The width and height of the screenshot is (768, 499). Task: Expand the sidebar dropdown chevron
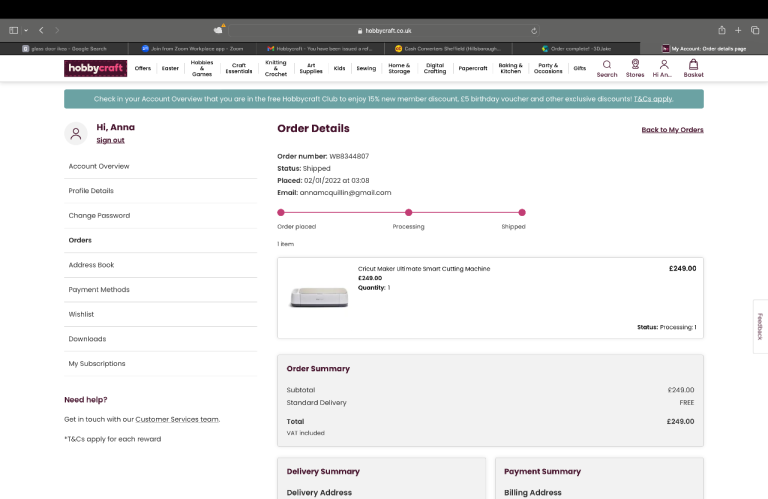tap(26, 31)
